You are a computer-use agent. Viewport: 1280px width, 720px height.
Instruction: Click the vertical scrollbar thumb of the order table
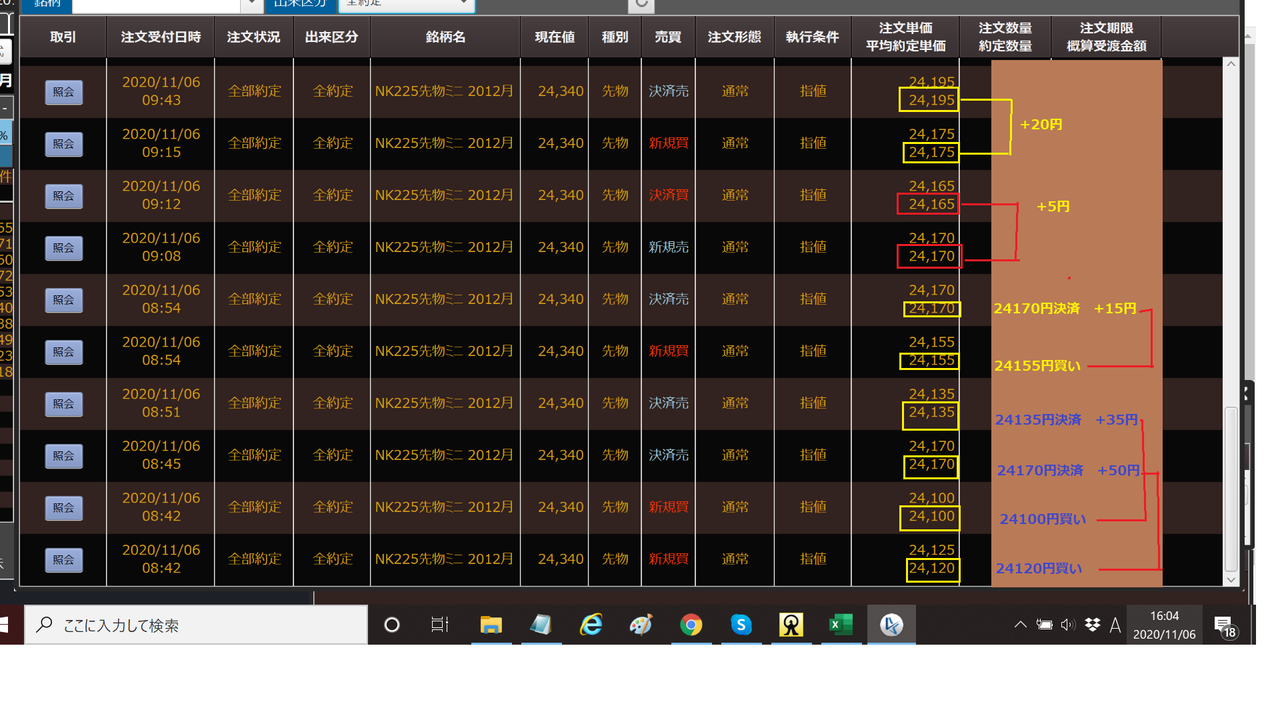click(x=1231, y=488)
